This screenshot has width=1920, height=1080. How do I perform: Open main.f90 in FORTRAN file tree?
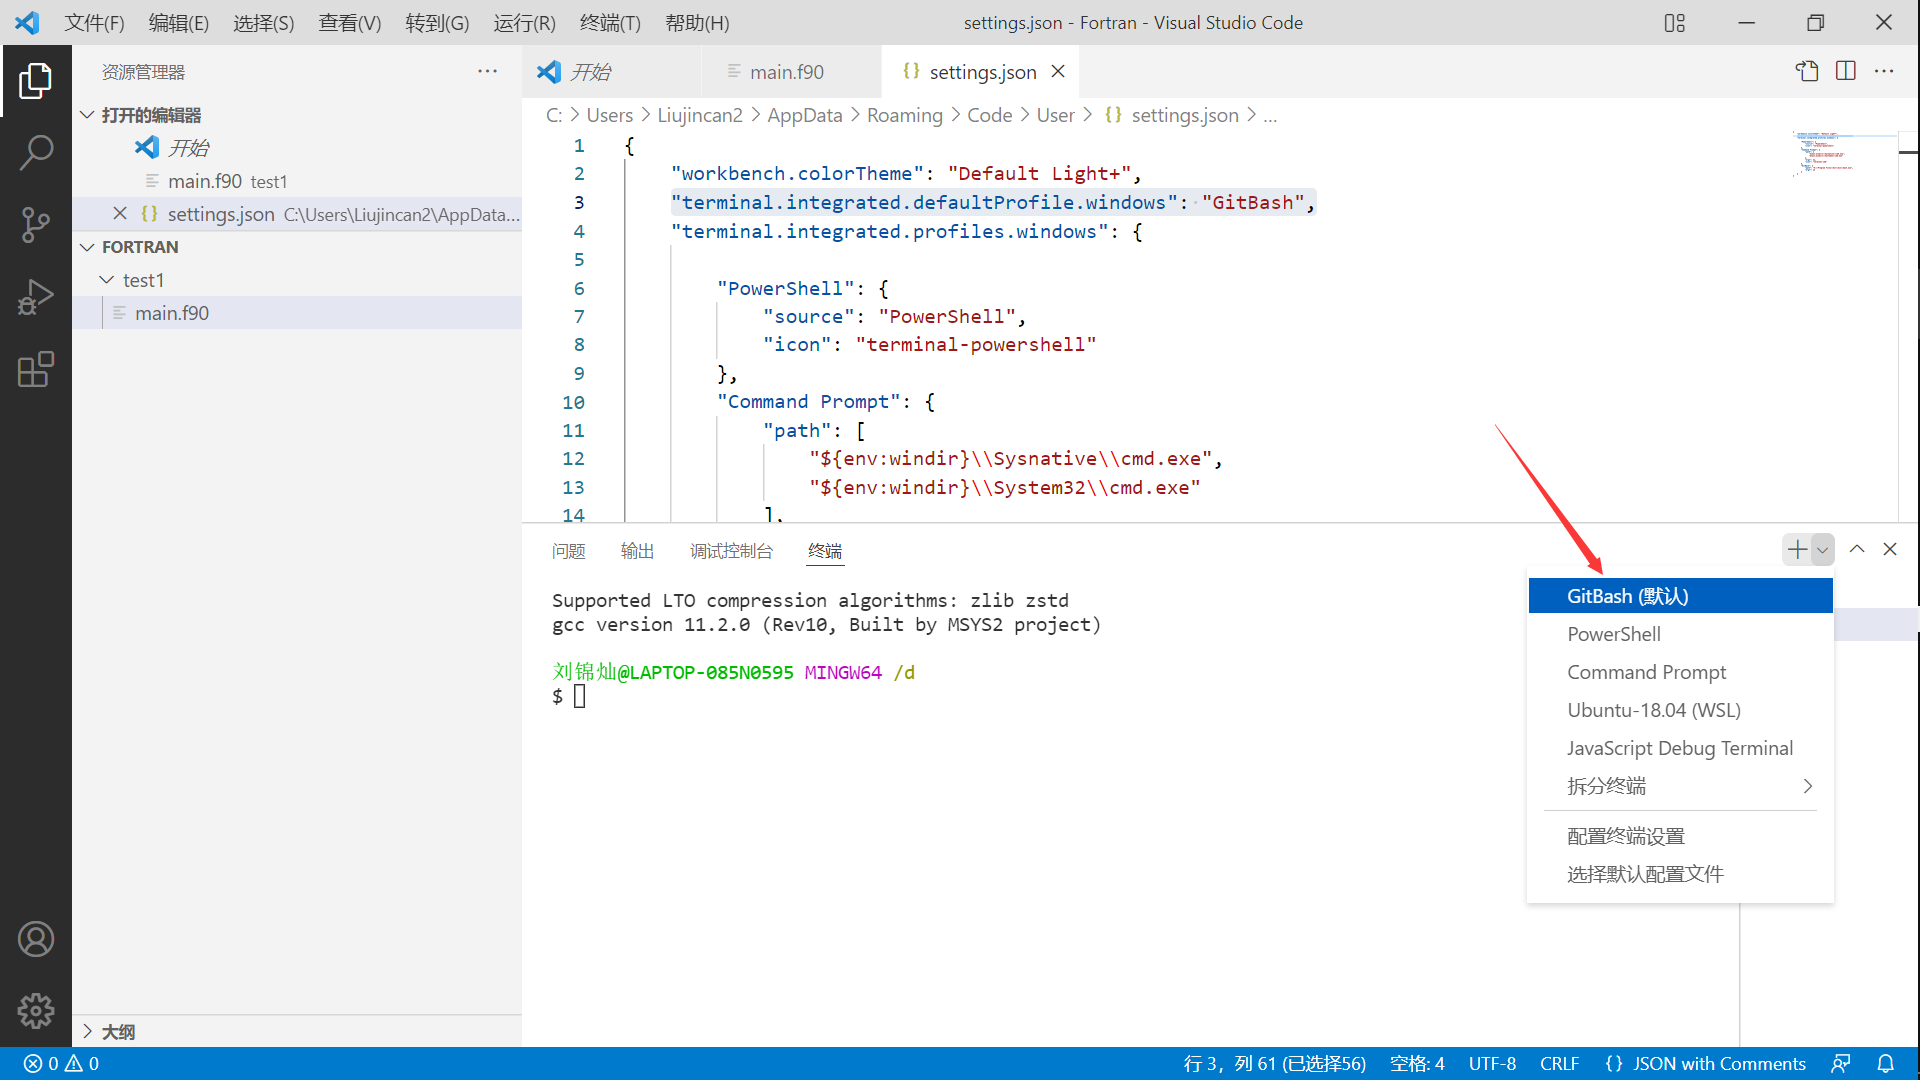pos(297,313)
